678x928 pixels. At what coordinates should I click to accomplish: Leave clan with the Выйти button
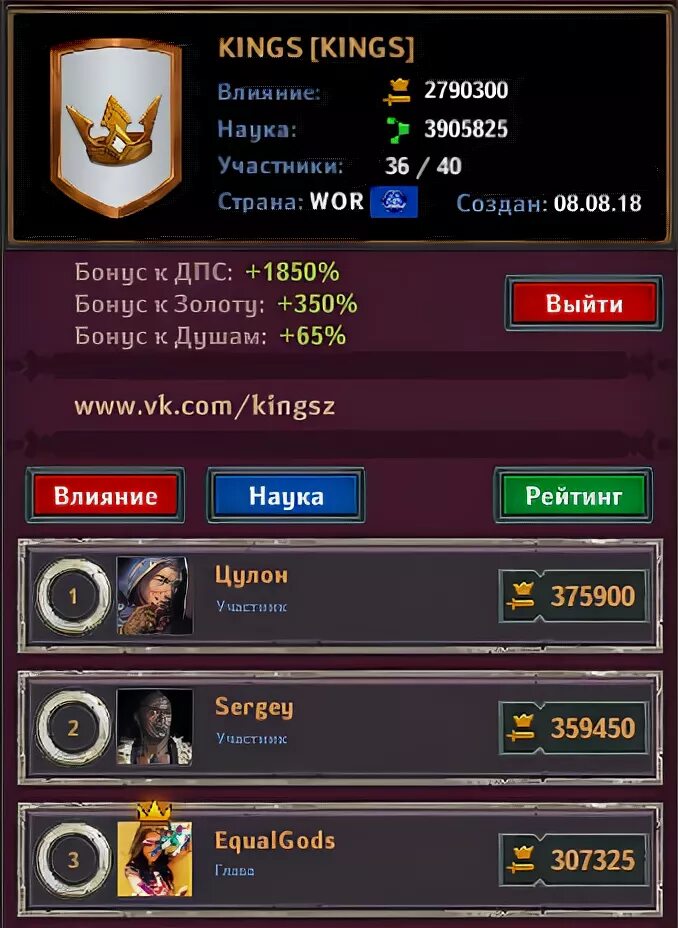[583, 303]
